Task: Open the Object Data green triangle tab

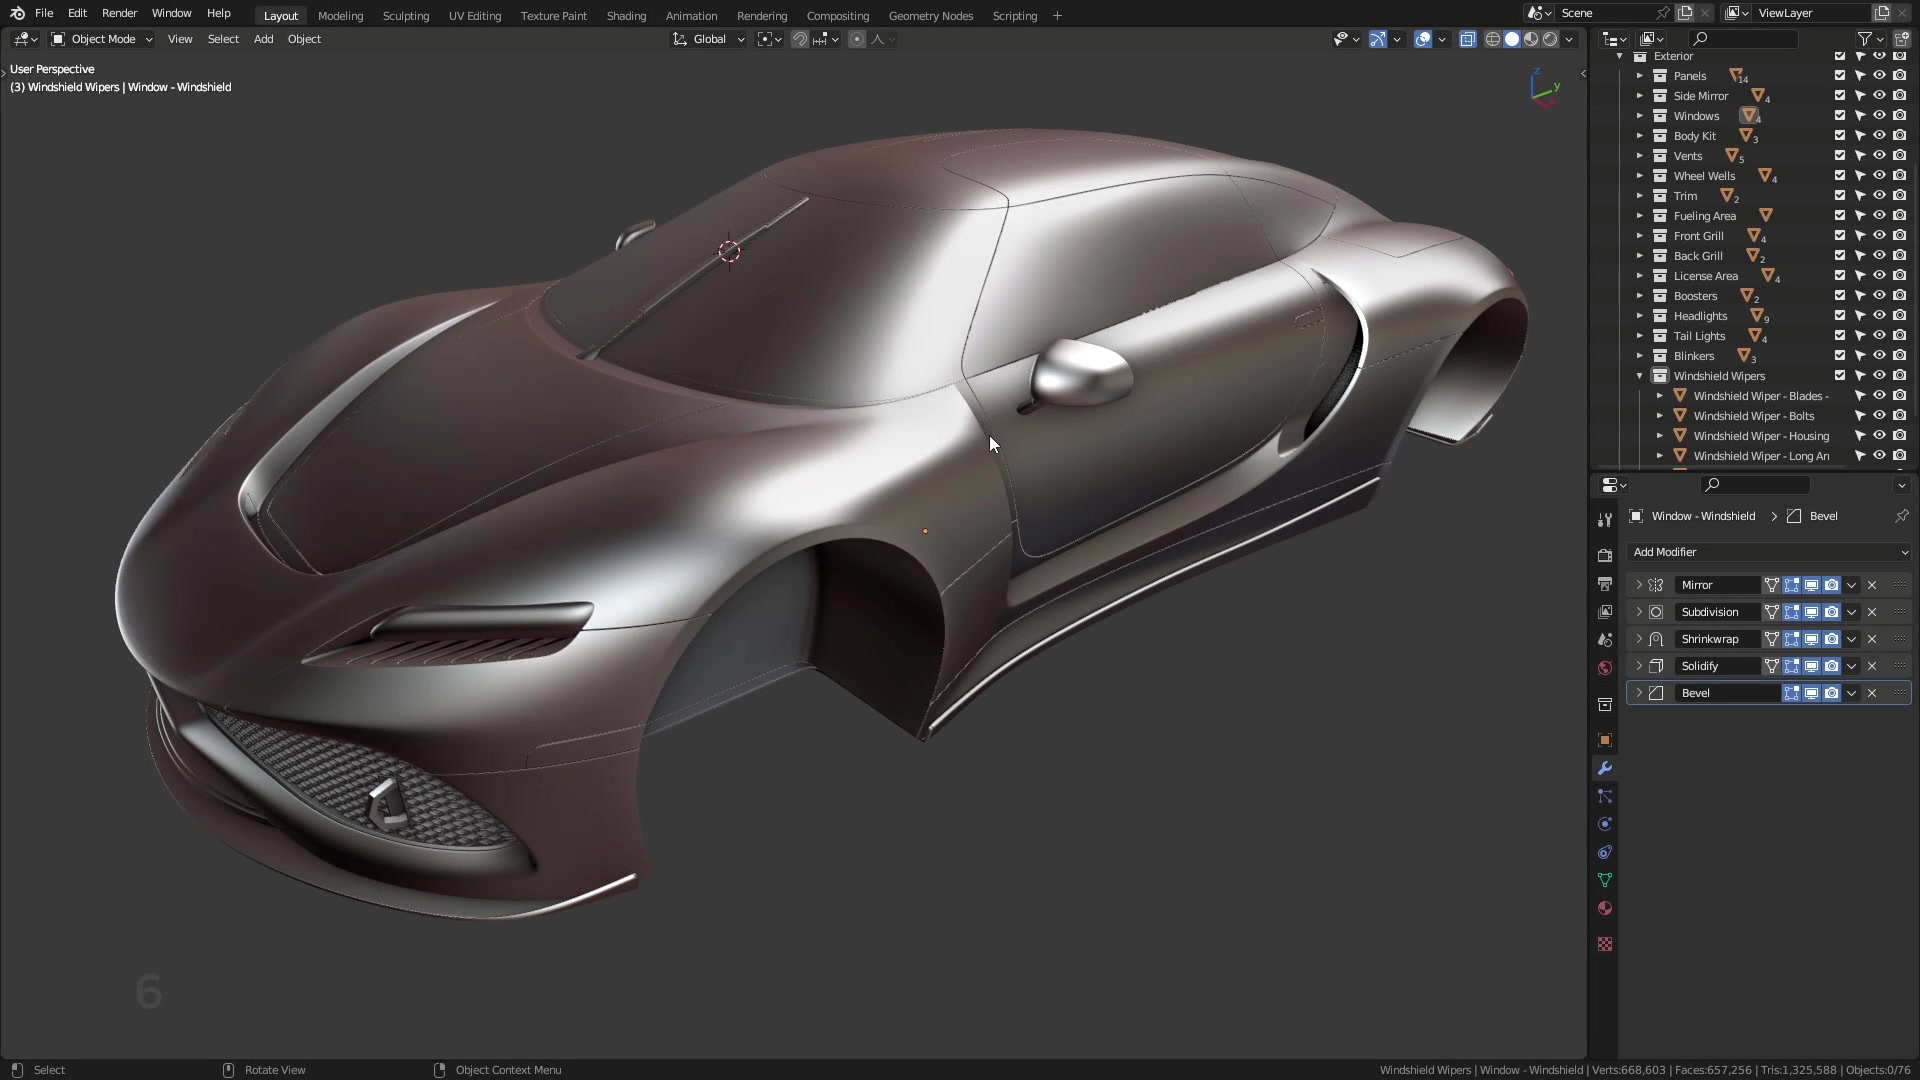Action: coord(1605,880)
